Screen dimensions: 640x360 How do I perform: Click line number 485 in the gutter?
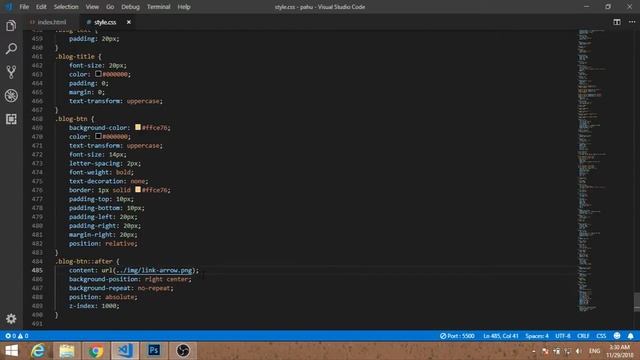[x=37, y=270]
